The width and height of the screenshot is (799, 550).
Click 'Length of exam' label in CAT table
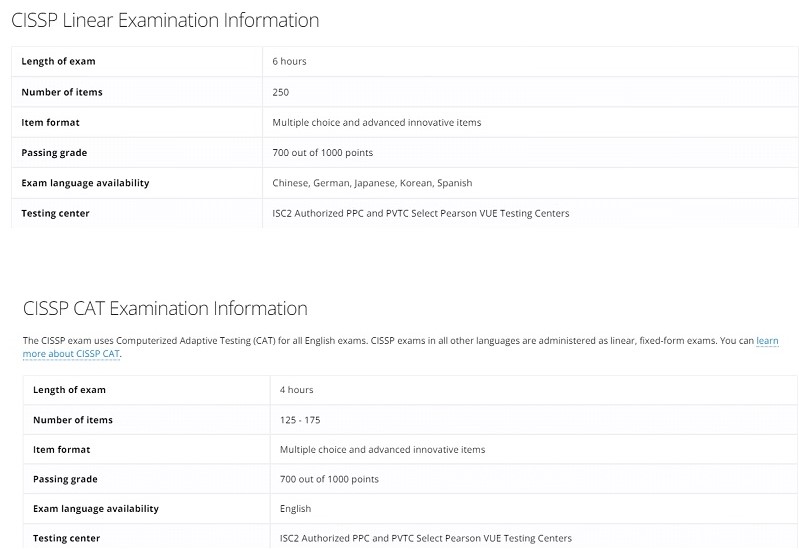click(x=69, y=390)
